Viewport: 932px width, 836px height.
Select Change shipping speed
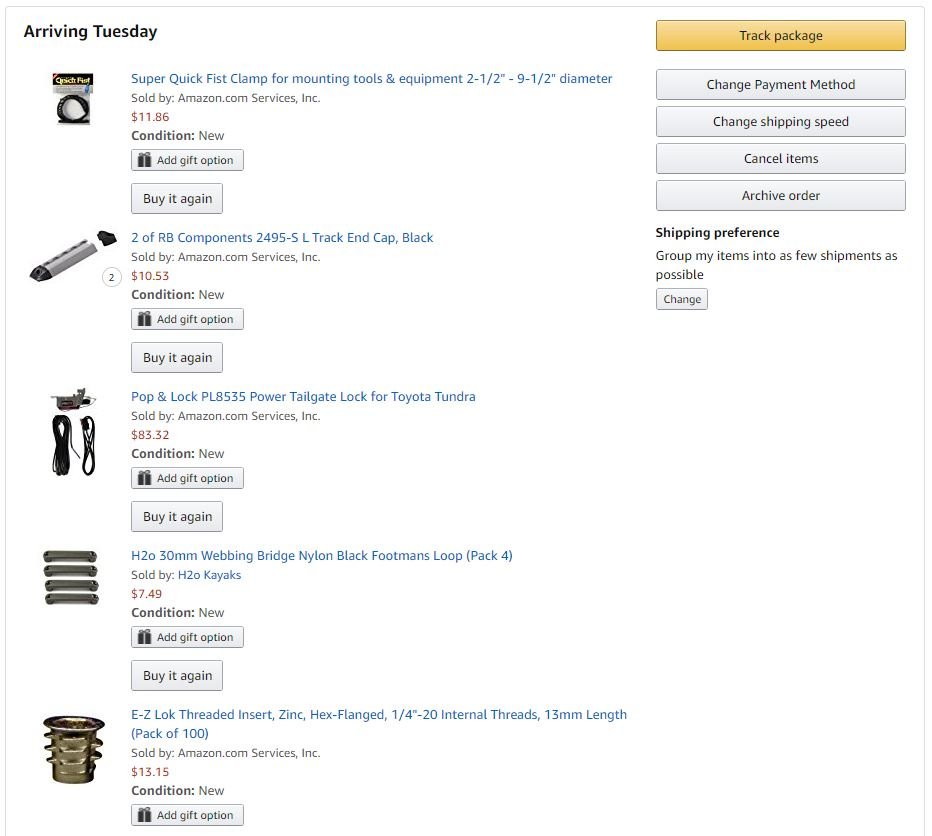click(x=780, y=121)
